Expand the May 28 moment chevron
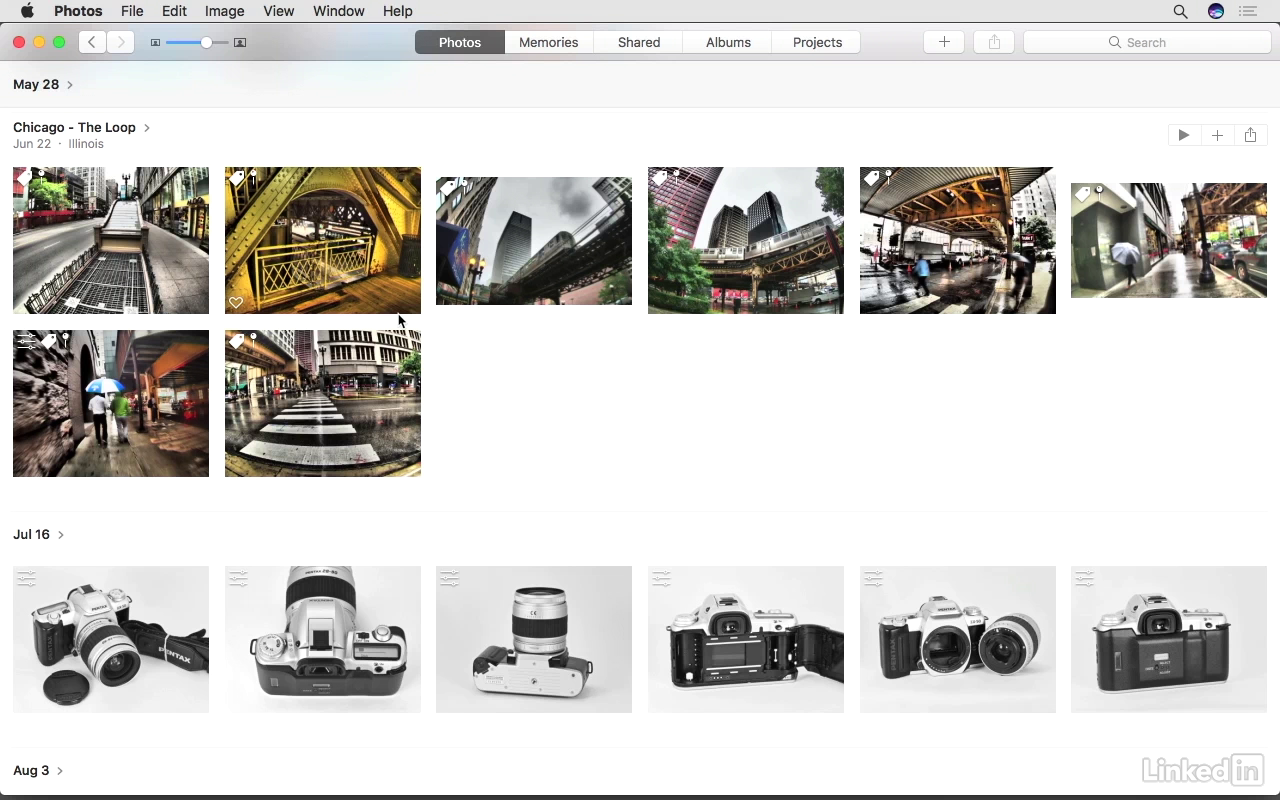This screenshot has height=800, width=1280. coord(70,85)
